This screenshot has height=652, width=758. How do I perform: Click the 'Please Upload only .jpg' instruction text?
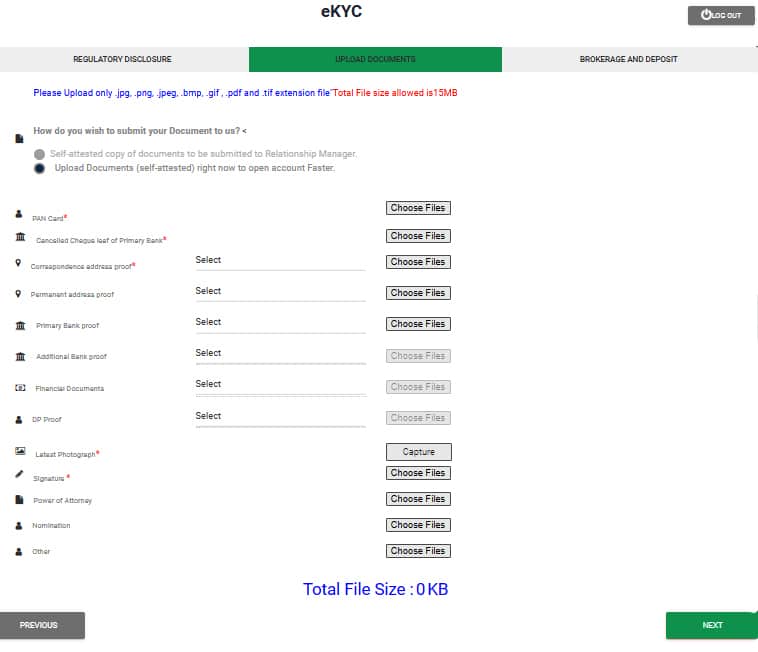click(x=181, y=93)
